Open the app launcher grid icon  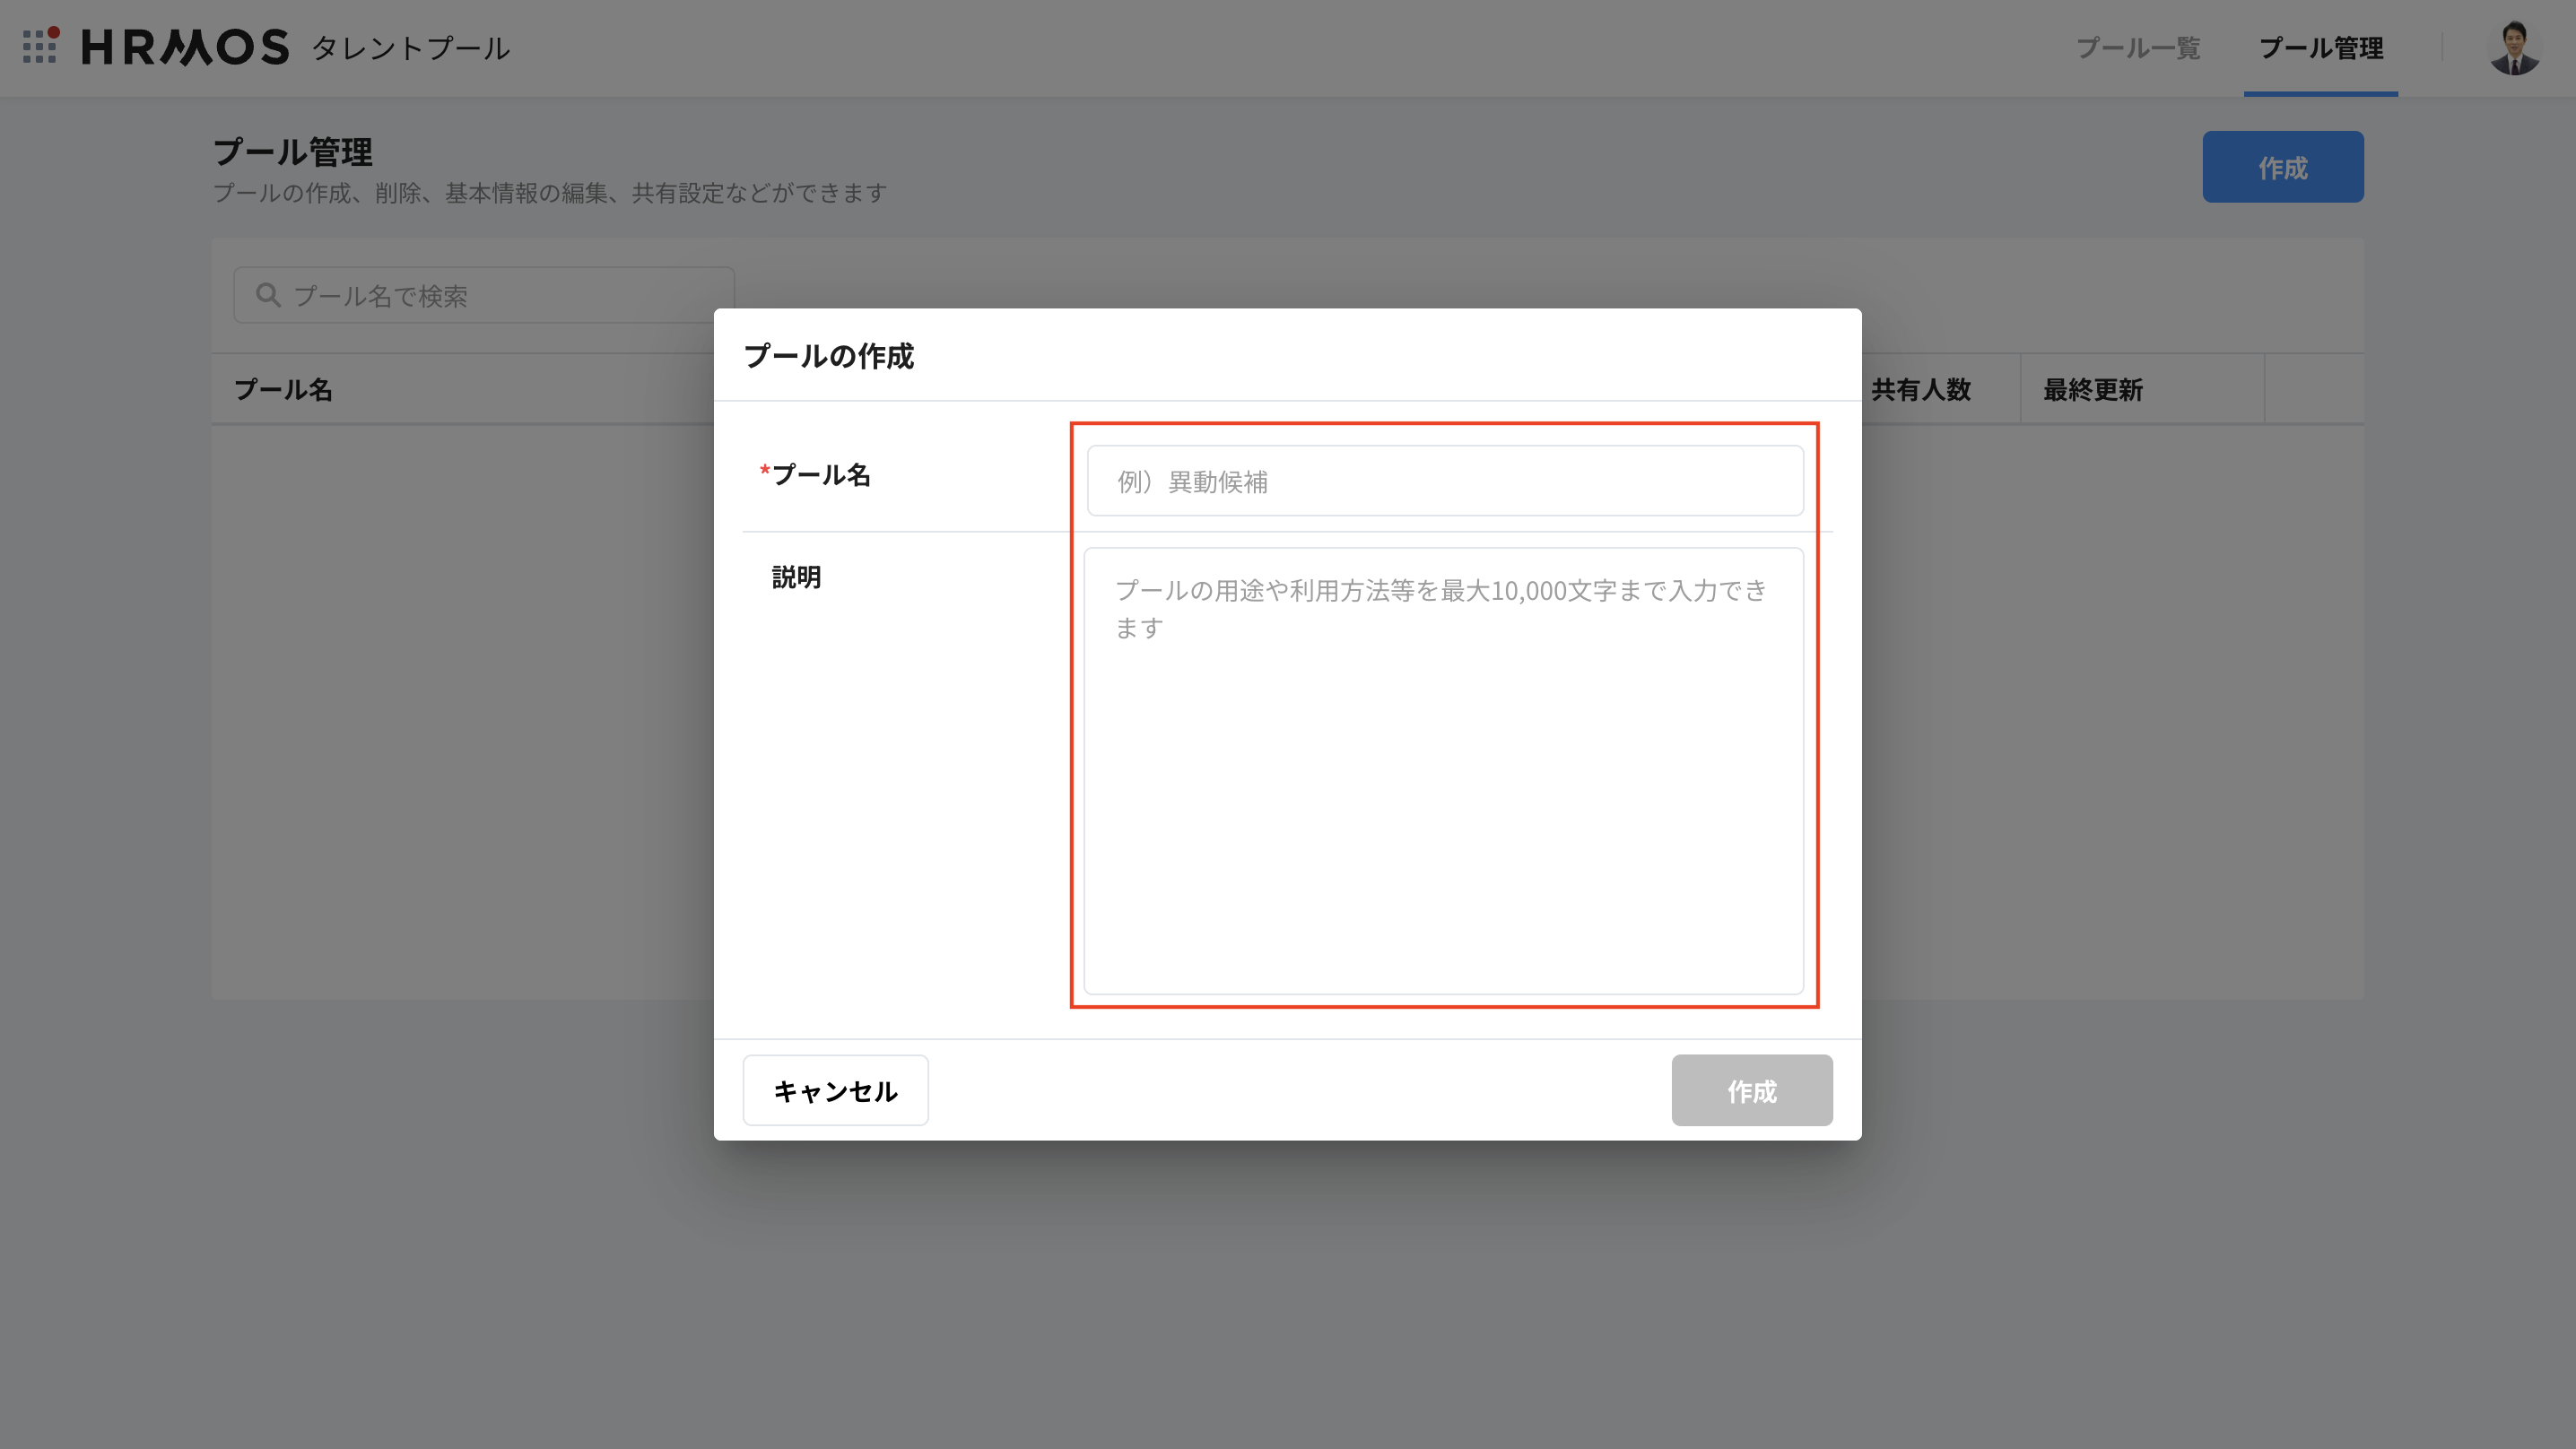[x=40, y=46]
